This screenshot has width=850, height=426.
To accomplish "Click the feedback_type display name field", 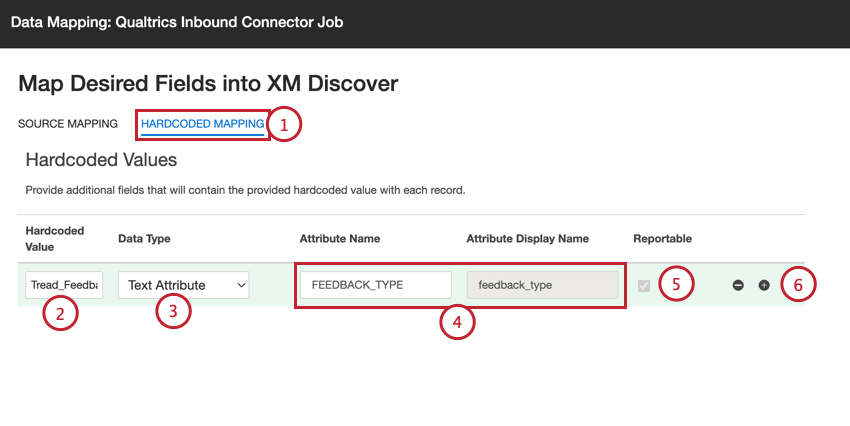I will pyautogui.click(x=542, y=285).
